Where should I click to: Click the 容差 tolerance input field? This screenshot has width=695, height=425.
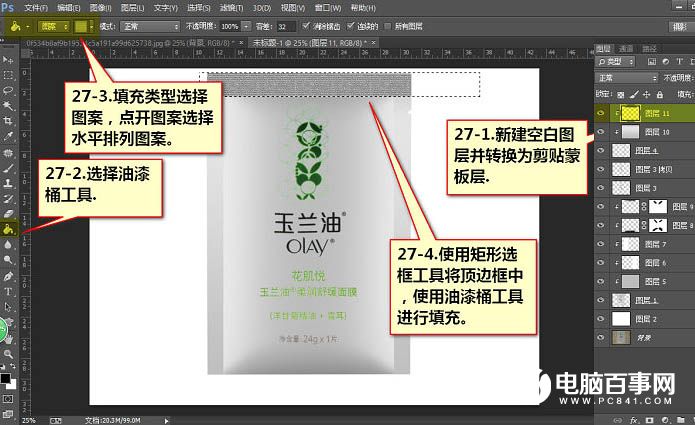[x=286, y=27]
